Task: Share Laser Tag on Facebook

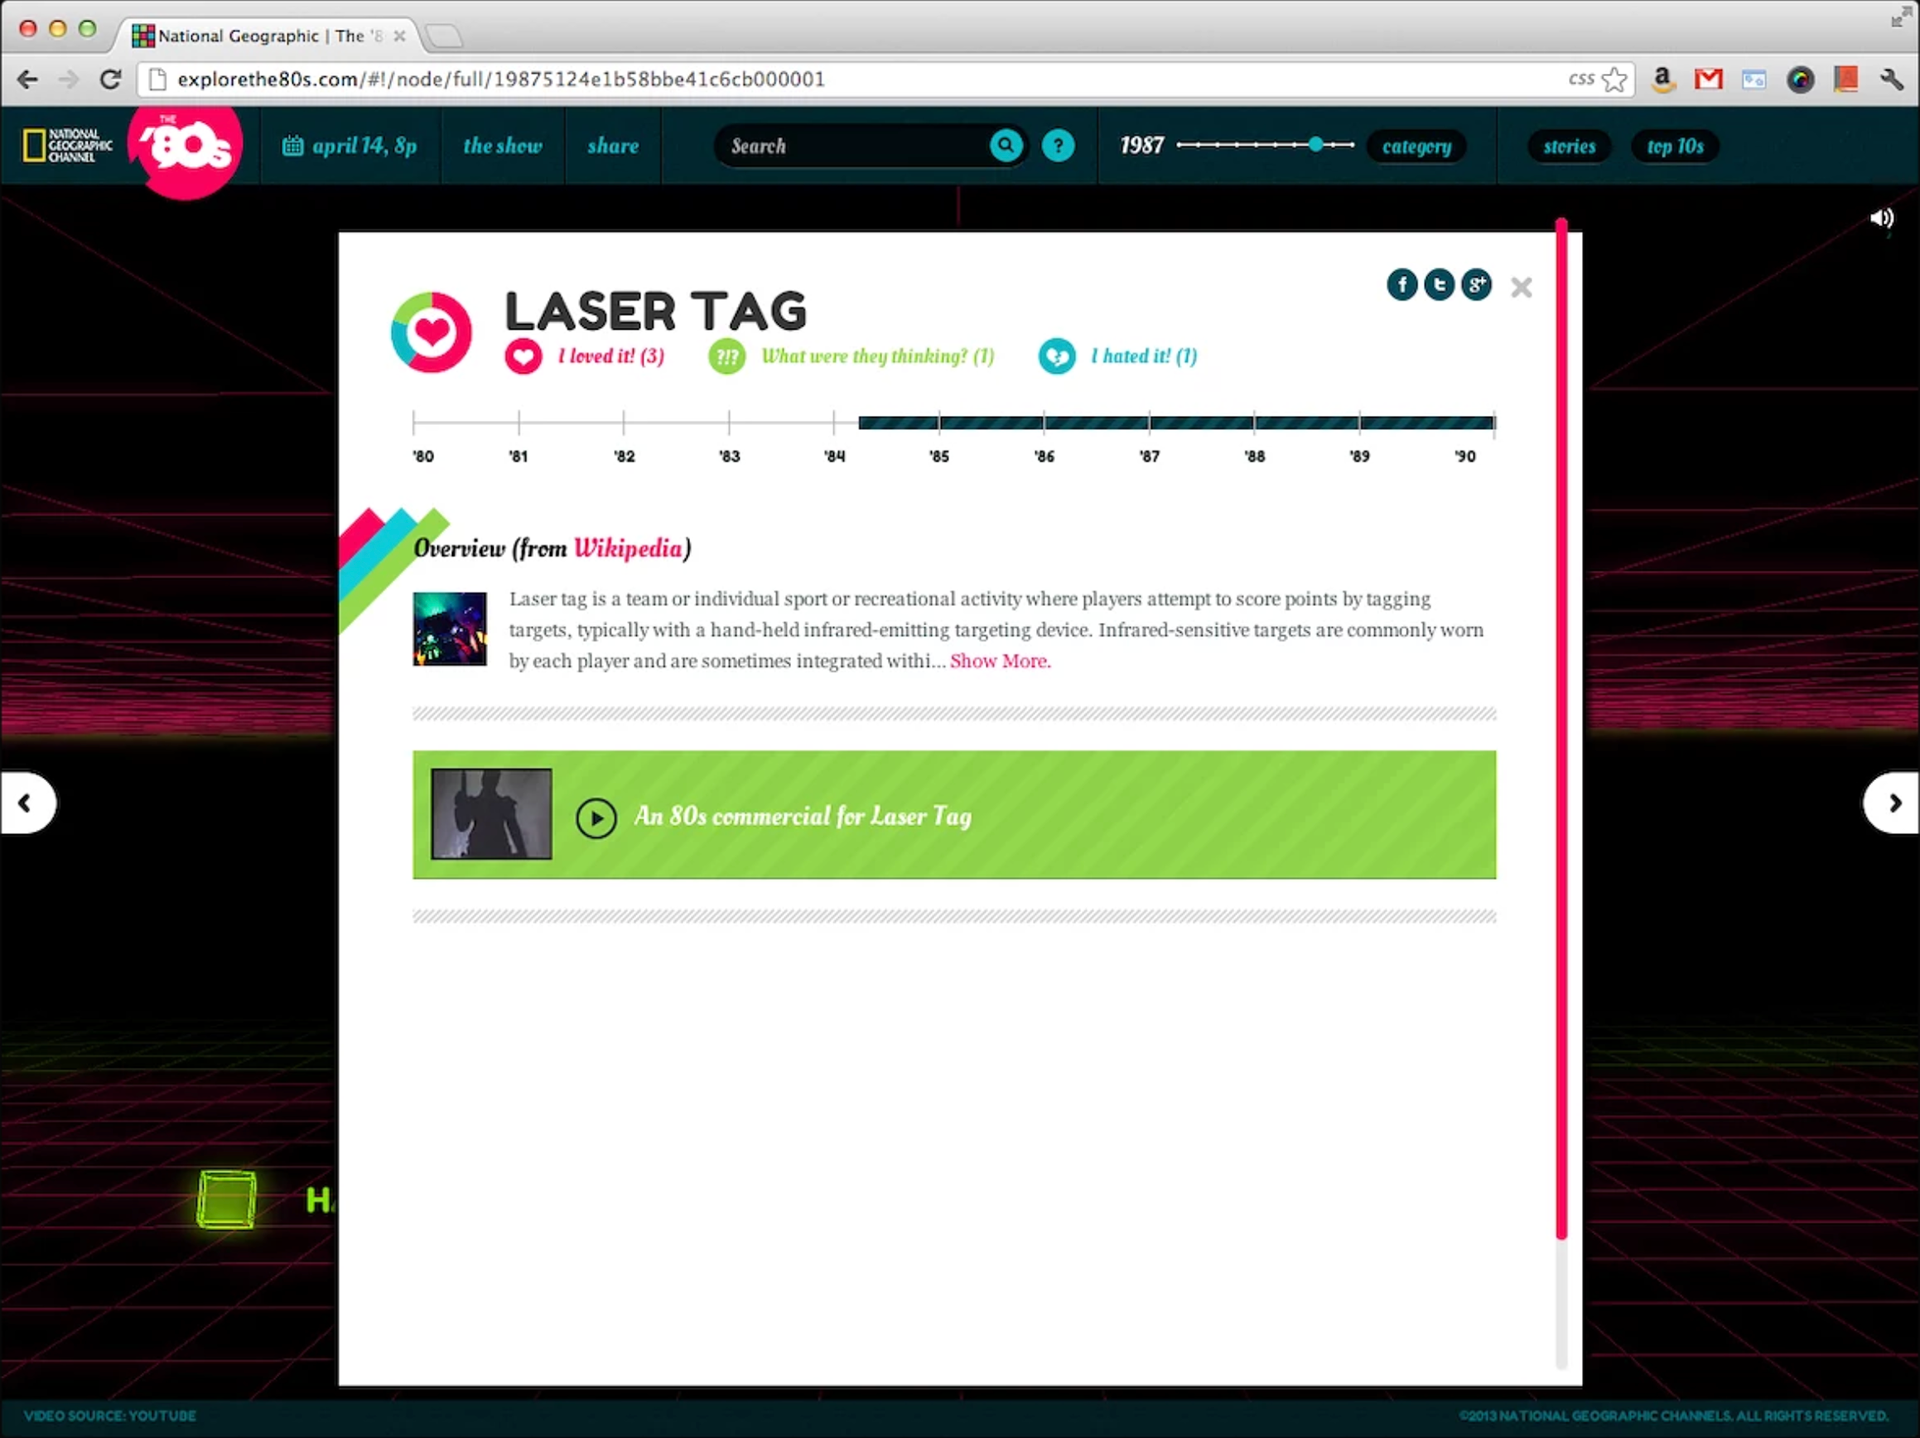Action: pos(1402,285)
